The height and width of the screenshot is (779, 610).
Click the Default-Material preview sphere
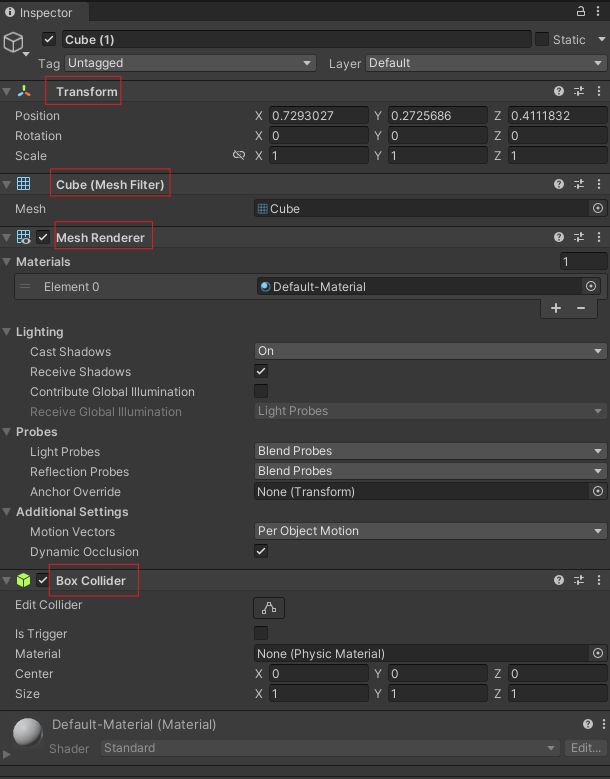pyautogui.click(x=27, y=732)
